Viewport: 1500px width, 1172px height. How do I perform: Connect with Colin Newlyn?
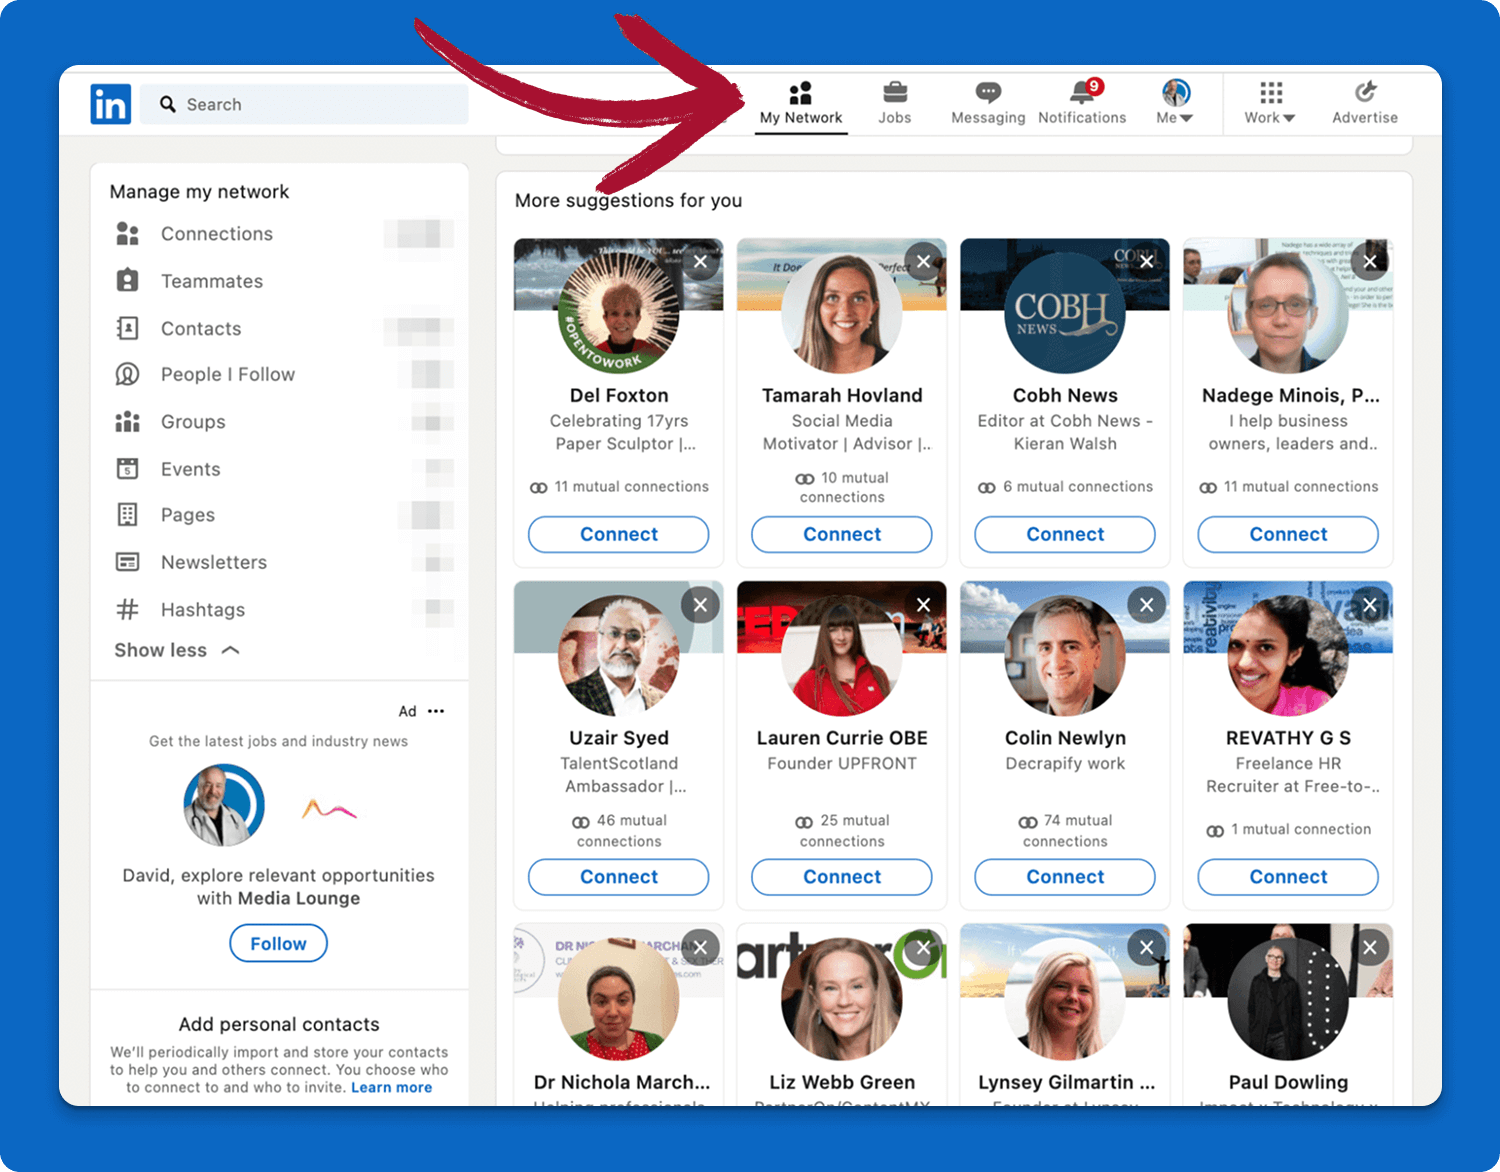click(1065, 877)
